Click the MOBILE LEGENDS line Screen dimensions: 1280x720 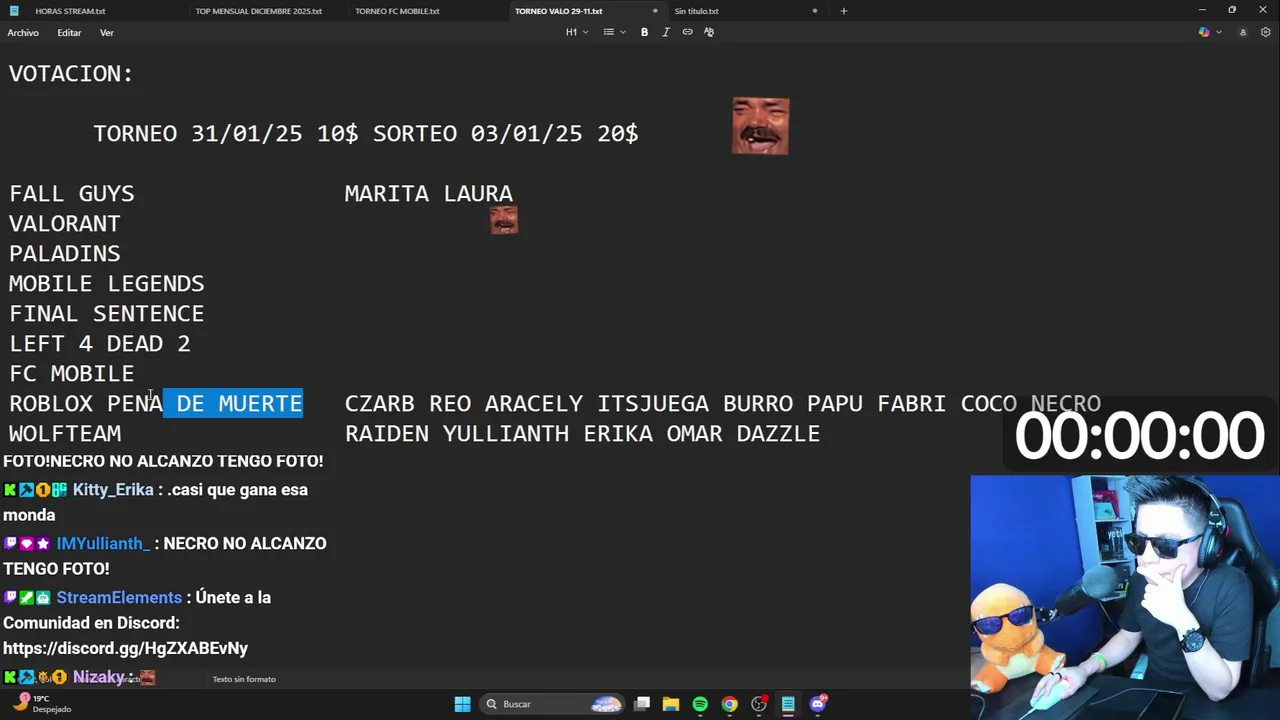click(107, 284)
